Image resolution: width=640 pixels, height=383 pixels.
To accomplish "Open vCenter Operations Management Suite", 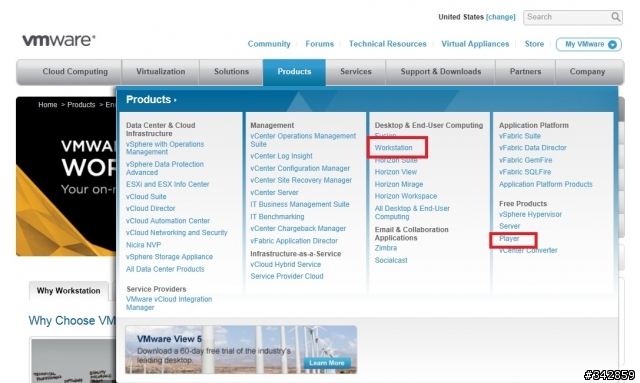I will pyautogui.click(x=303, y=140).
